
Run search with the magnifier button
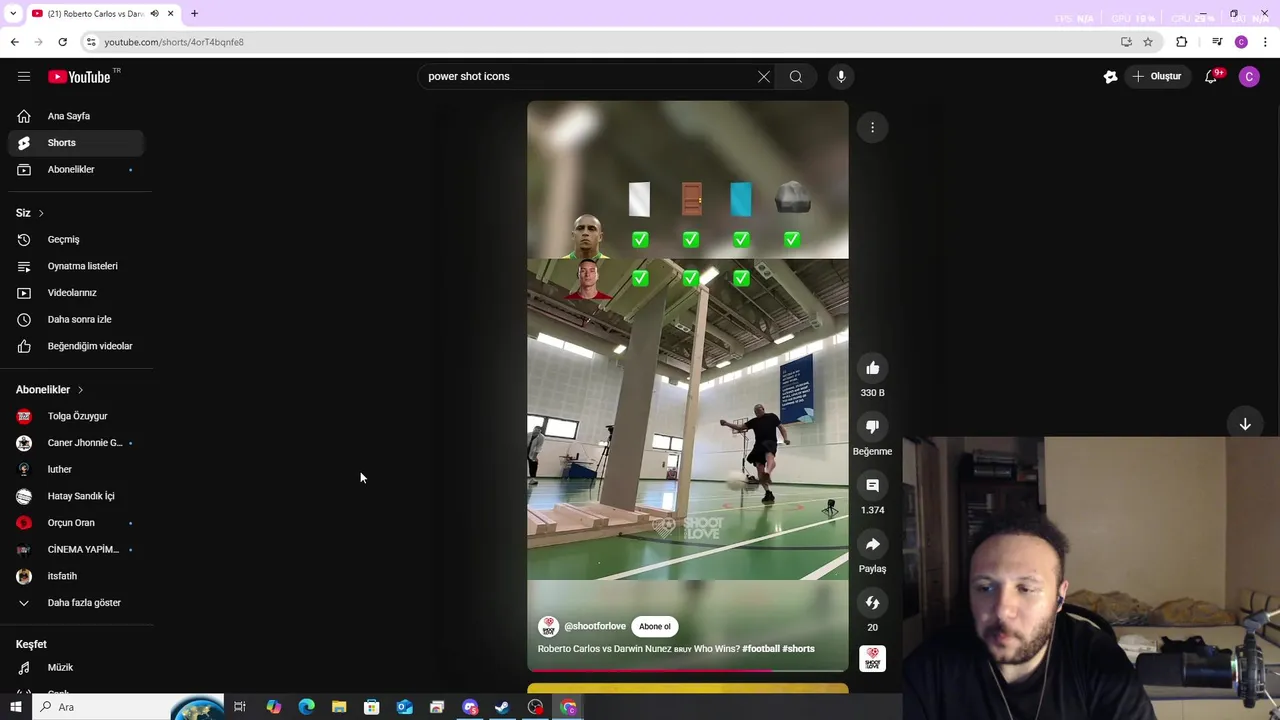[796, 76]
